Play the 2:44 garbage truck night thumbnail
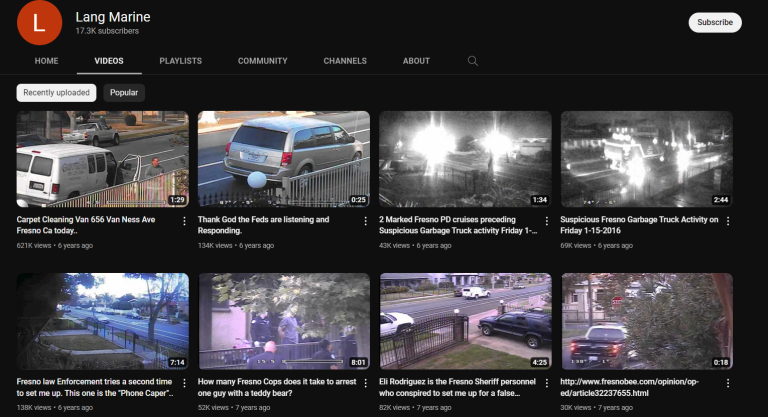This screenshot has width=768, height=417. tap(647, 159)
